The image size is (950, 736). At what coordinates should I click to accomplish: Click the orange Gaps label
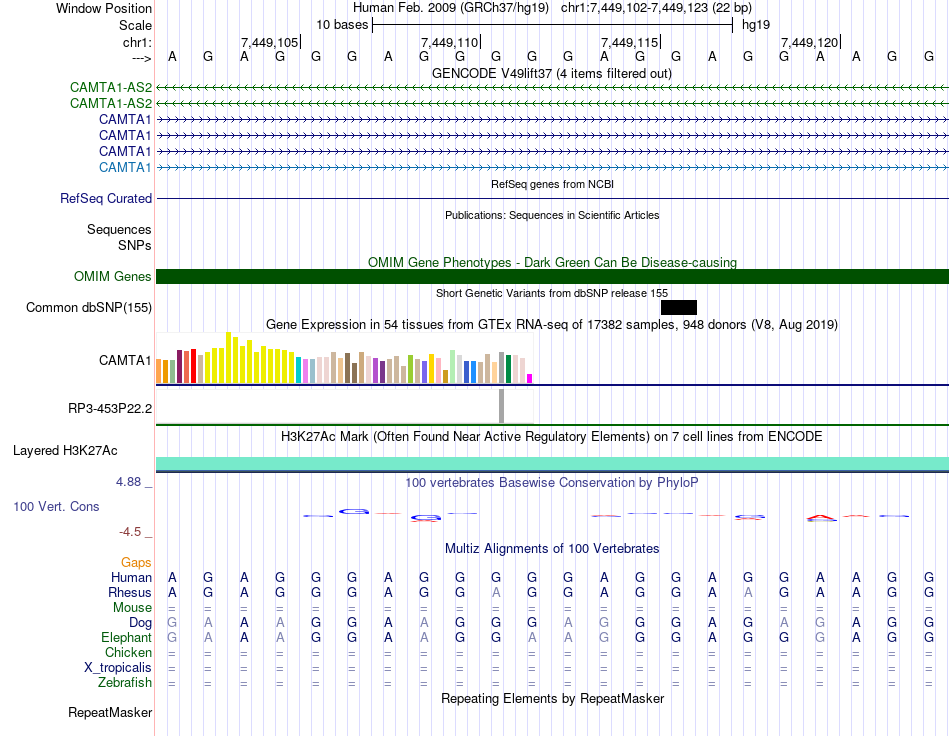[x=136, y=563]
